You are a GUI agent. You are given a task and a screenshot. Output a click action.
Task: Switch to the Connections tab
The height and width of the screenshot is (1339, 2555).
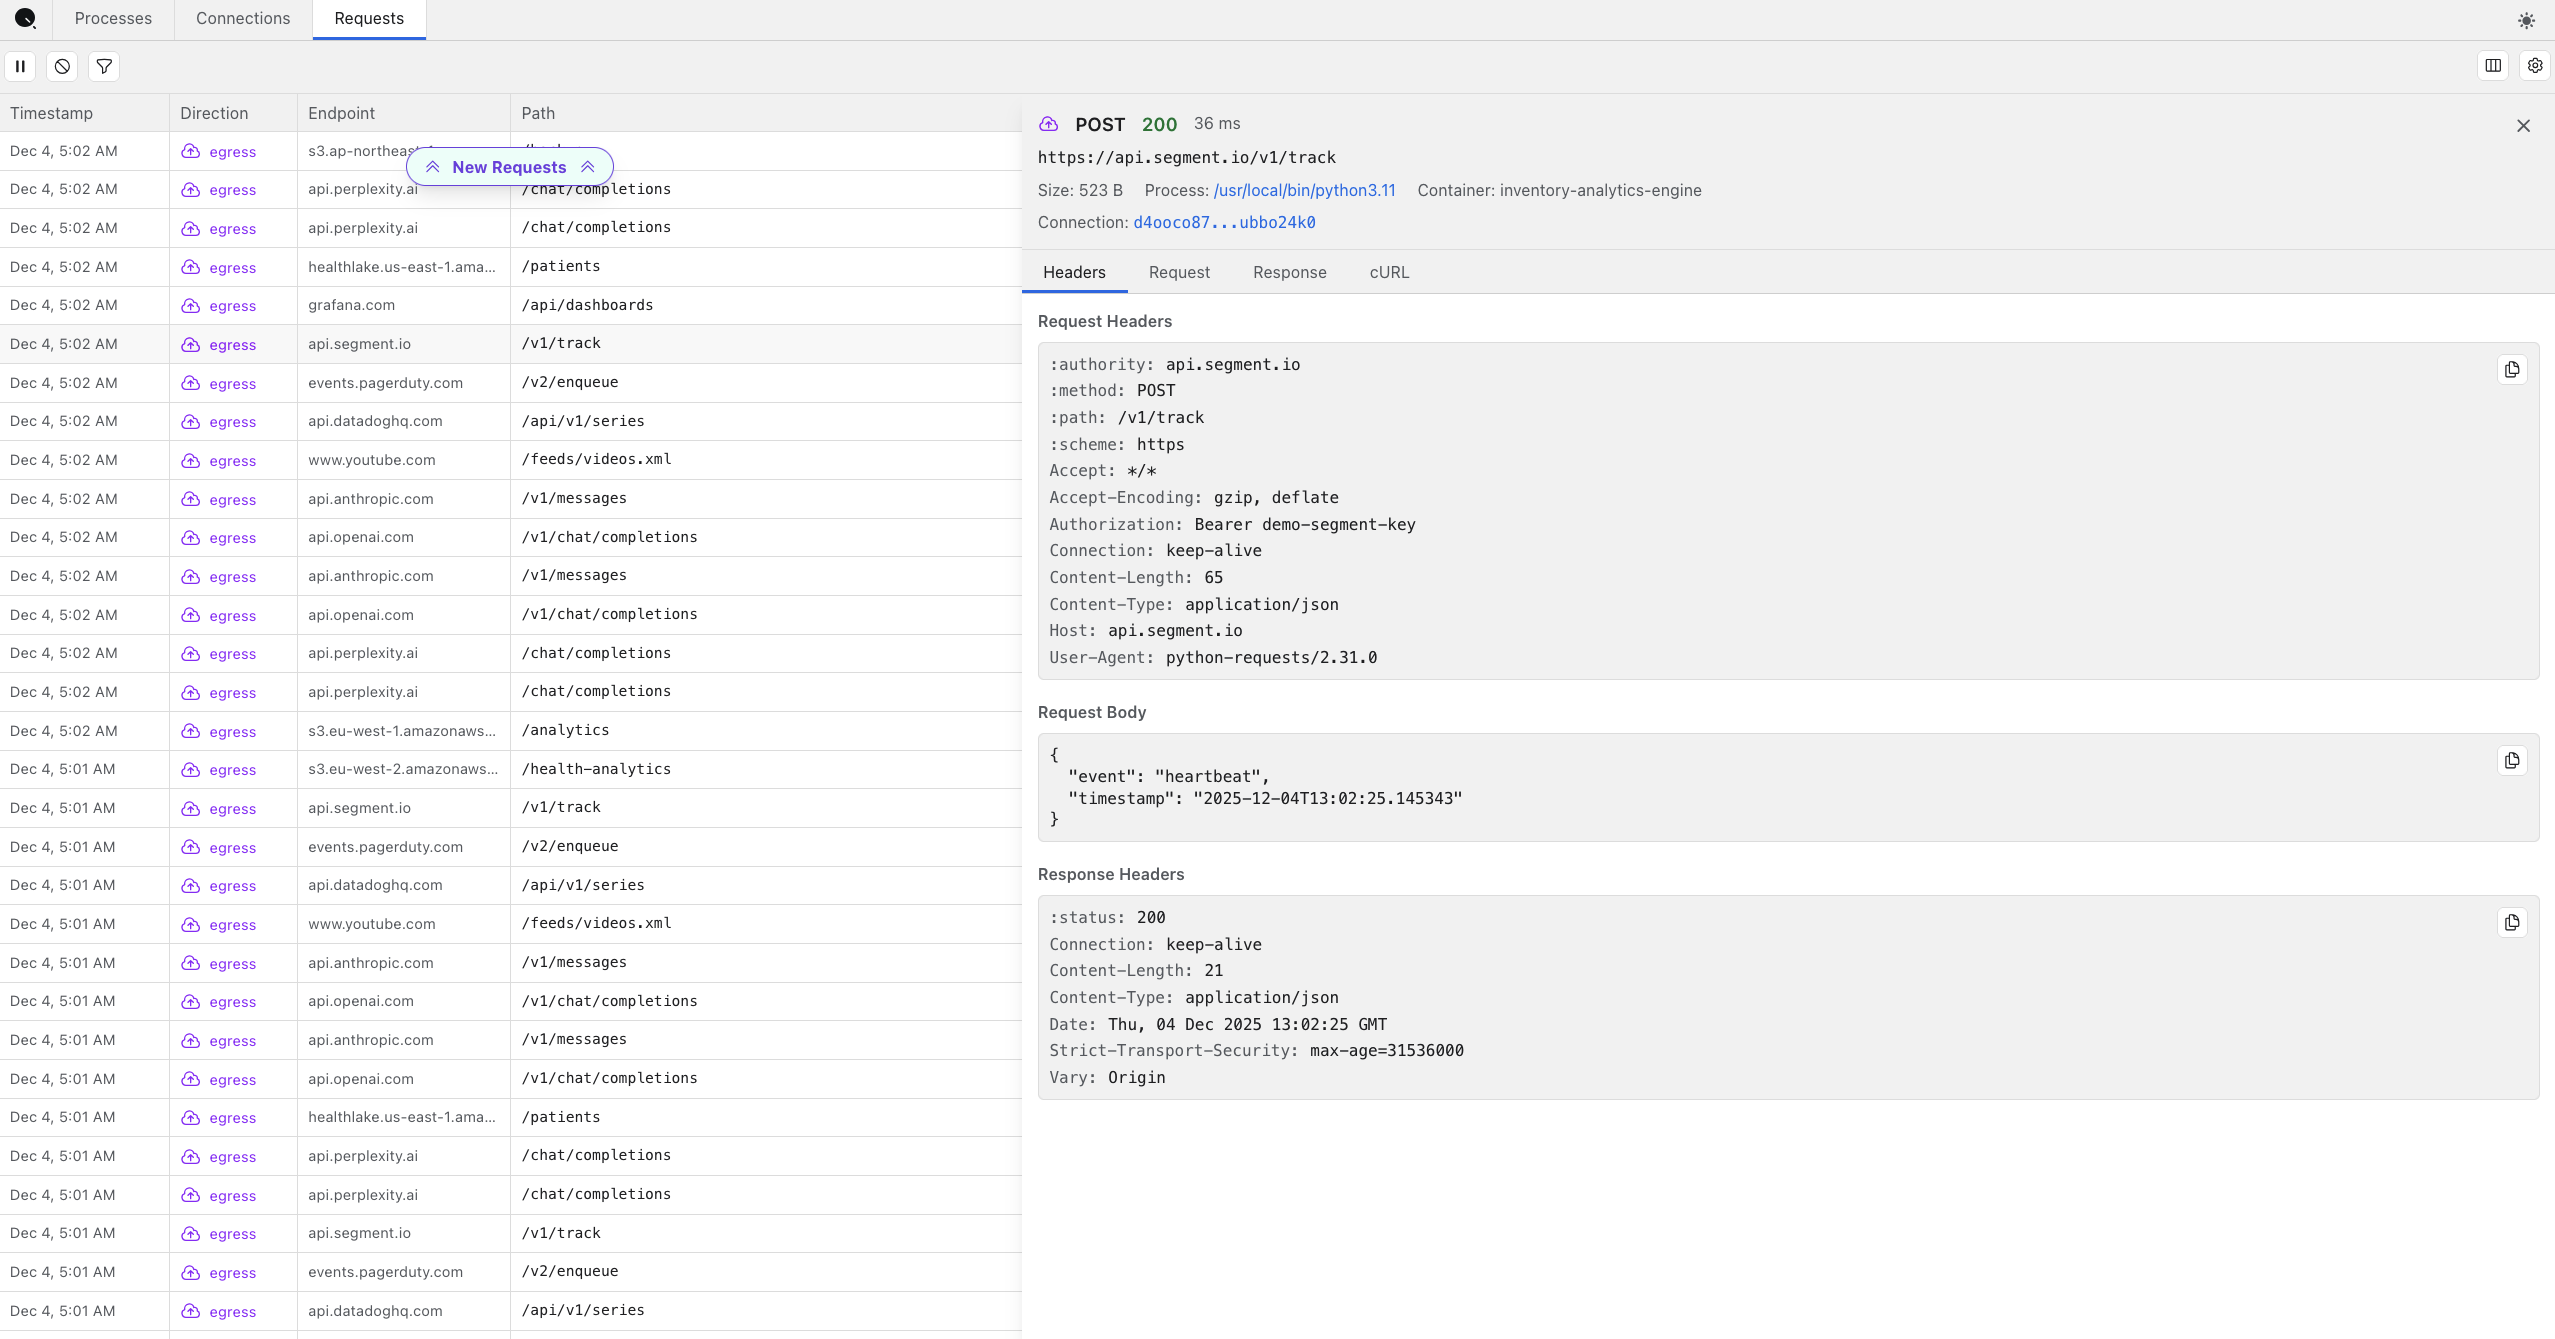[243, 19]
